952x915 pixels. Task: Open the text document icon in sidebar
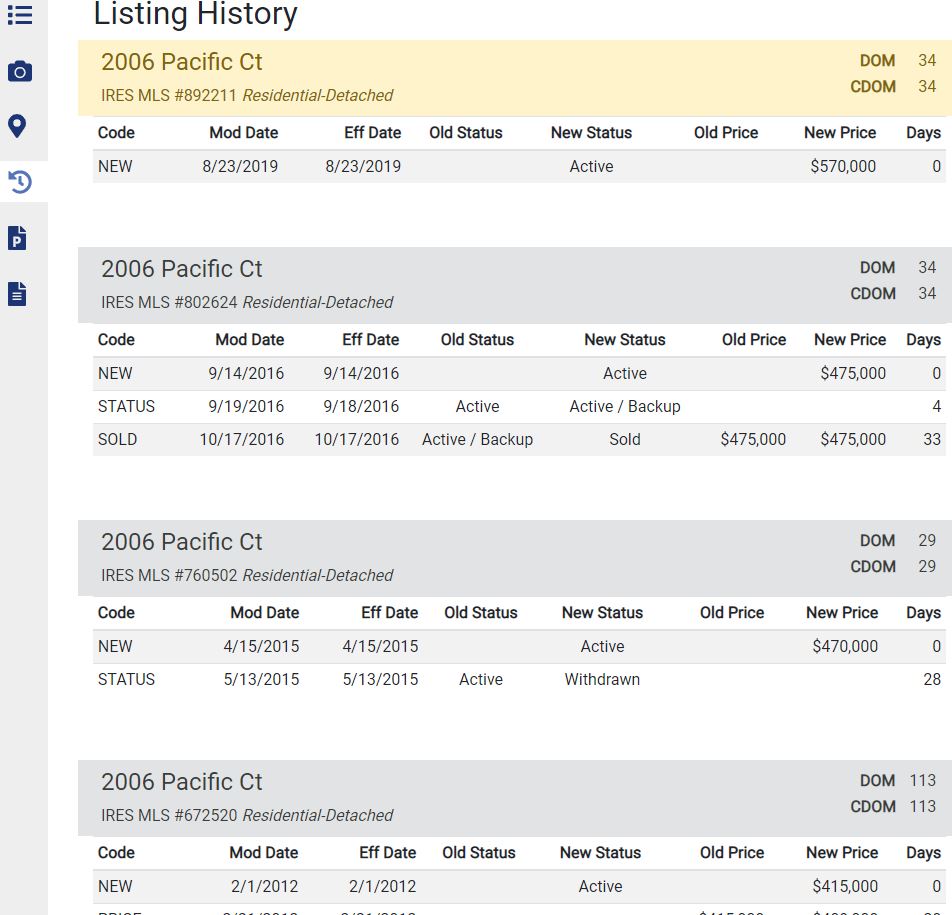(x=17, y=293)
